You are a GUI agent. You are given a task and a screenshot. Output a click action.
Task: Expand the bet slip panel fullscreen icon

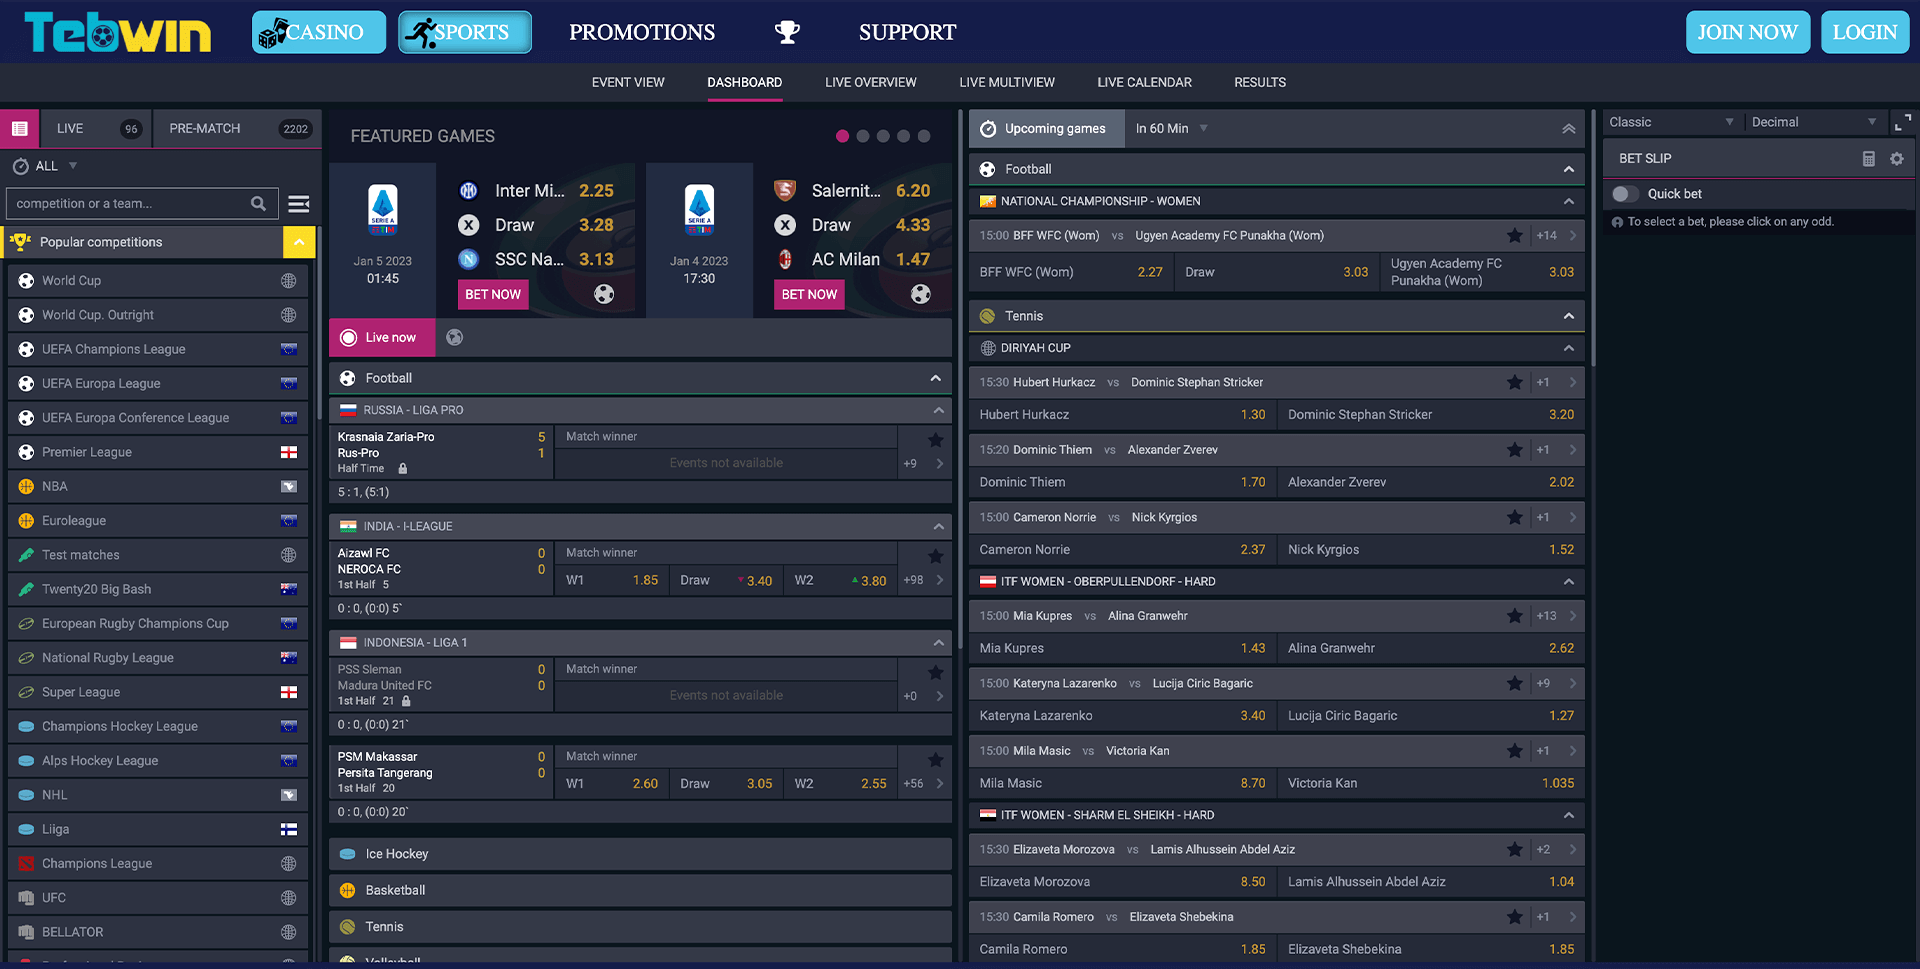pyautogui.click(x=1903, y=122)
